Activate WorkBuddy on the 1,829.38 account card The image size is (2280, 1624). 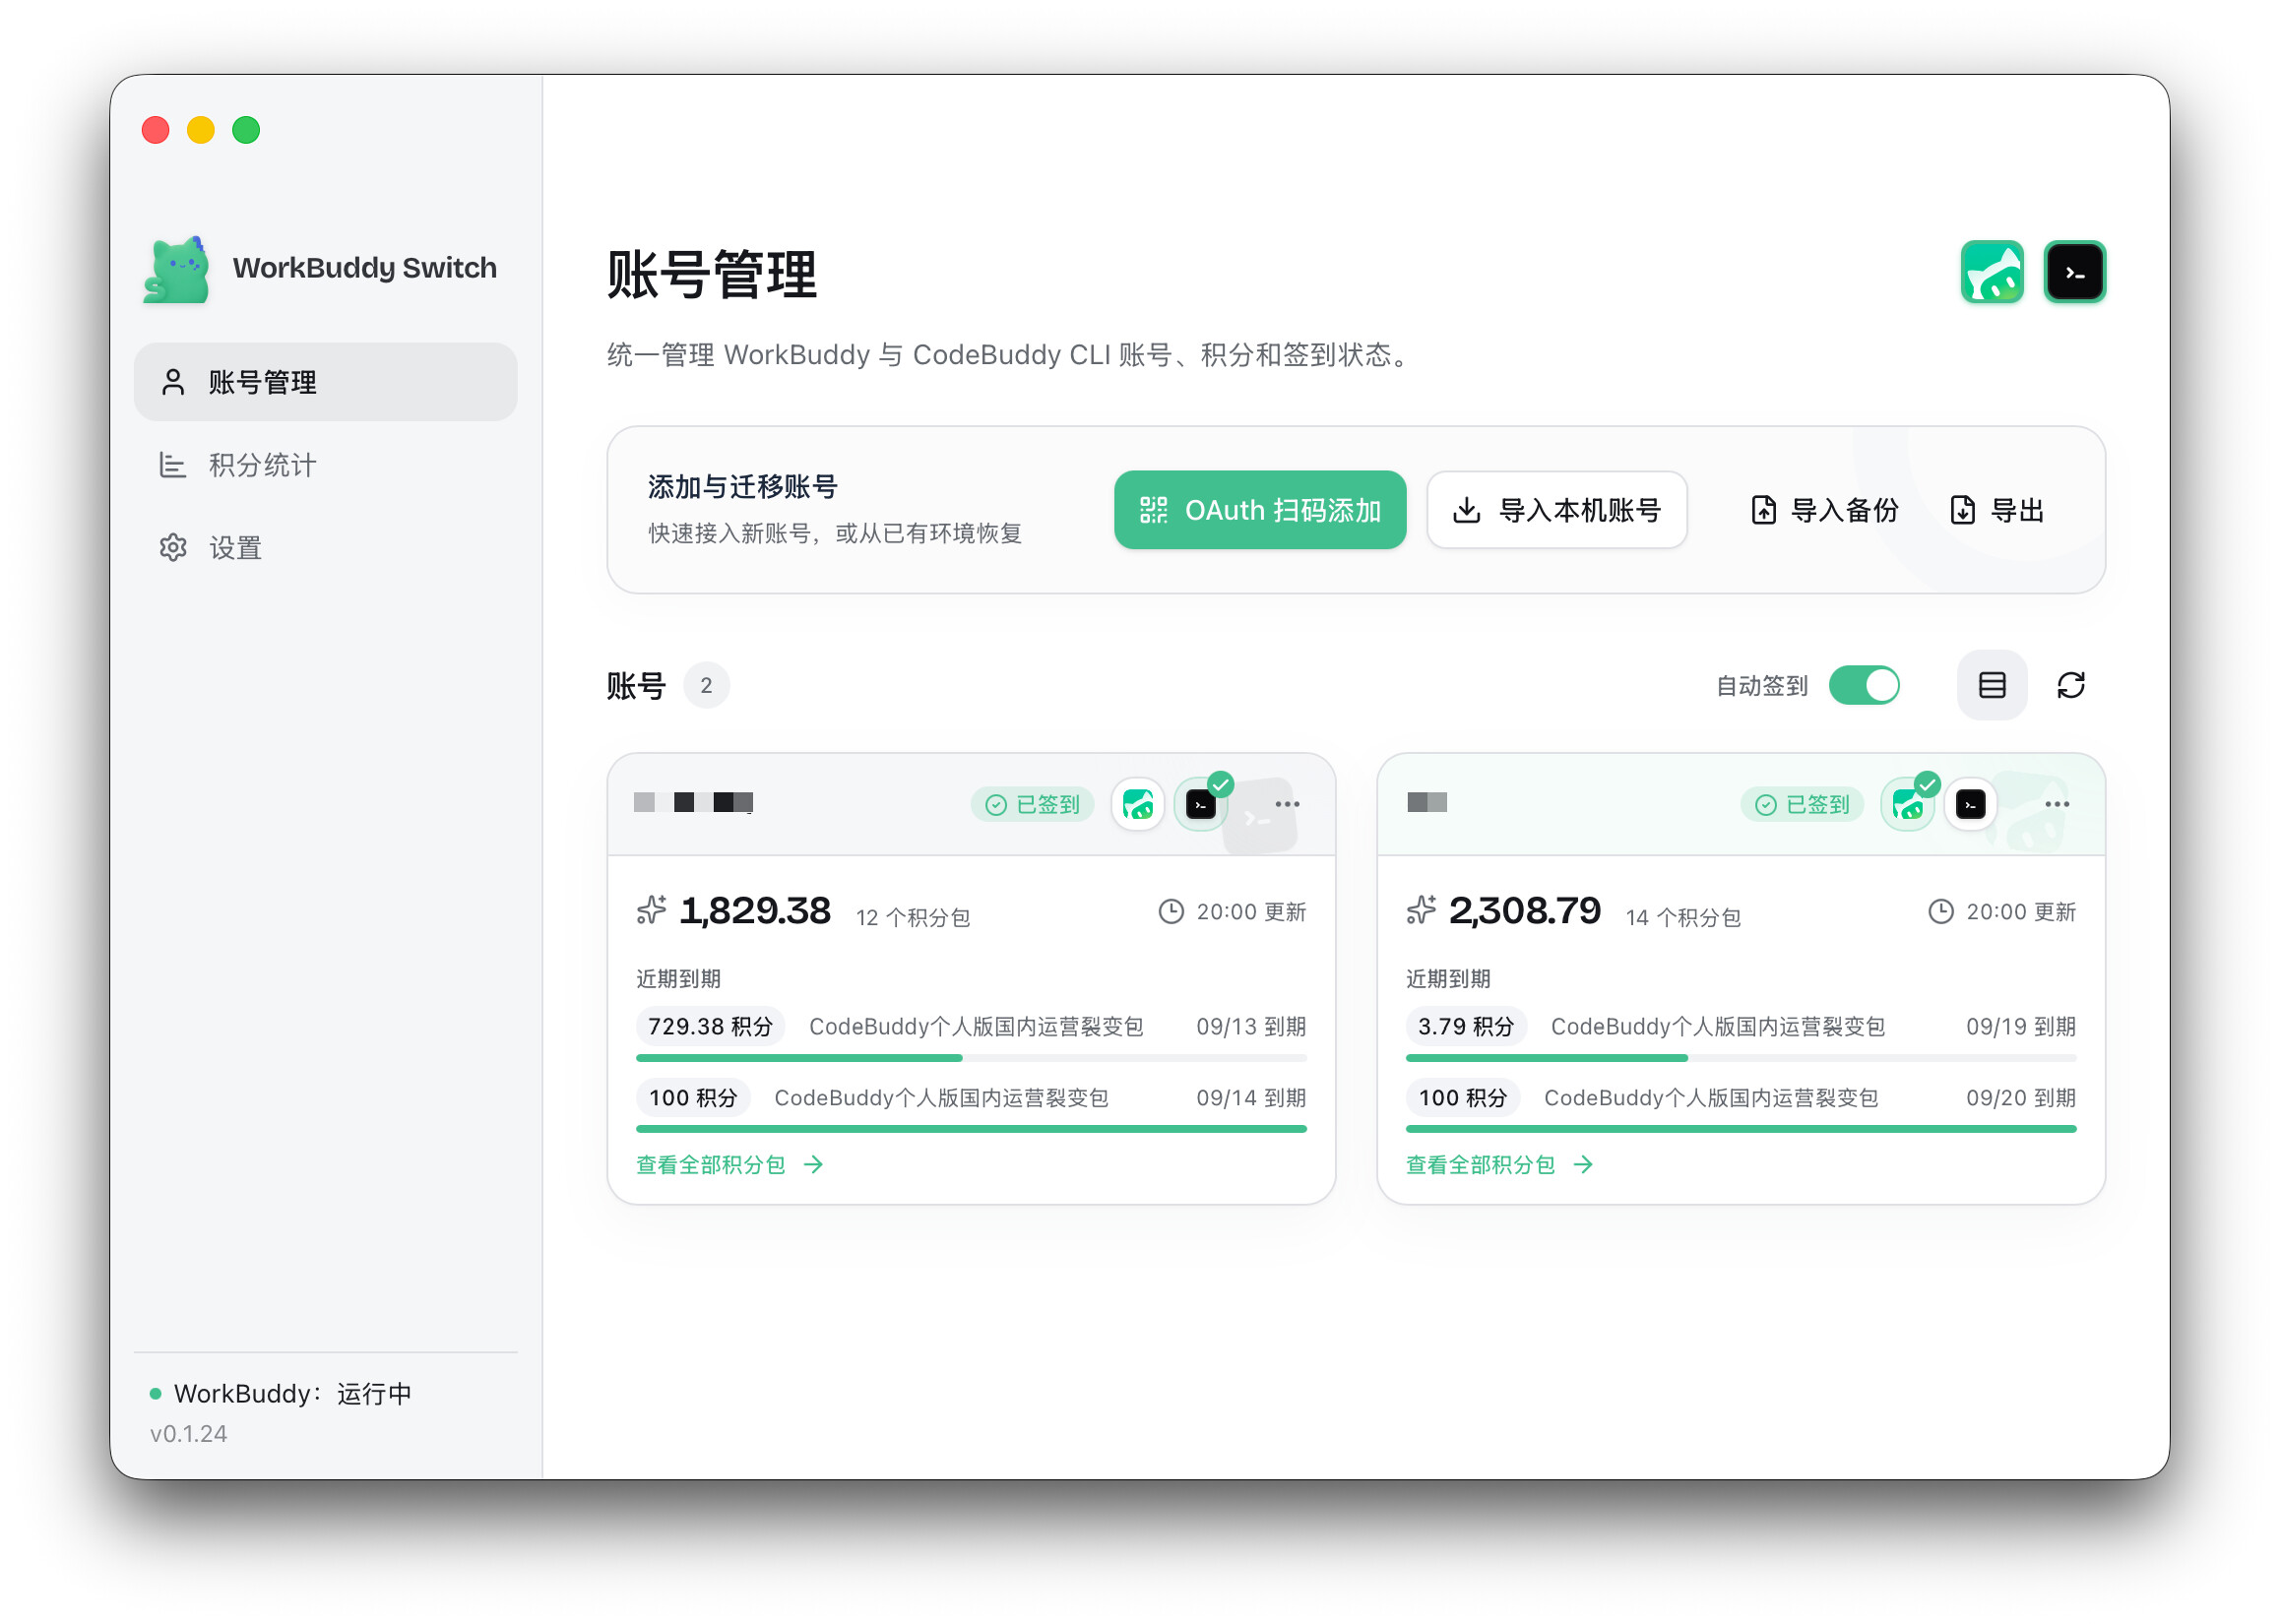1138,804
